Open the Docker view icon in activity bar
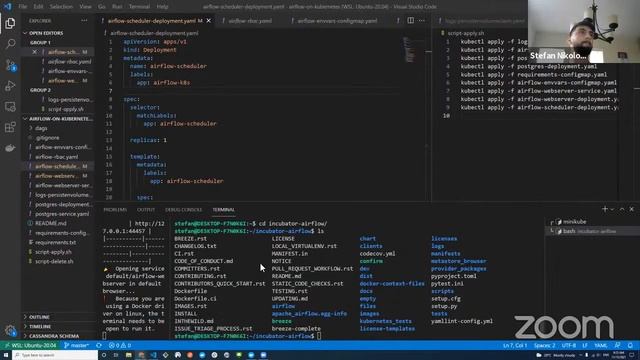The width and height of the screenshot is (640, 360). click(x=10, y=148)
